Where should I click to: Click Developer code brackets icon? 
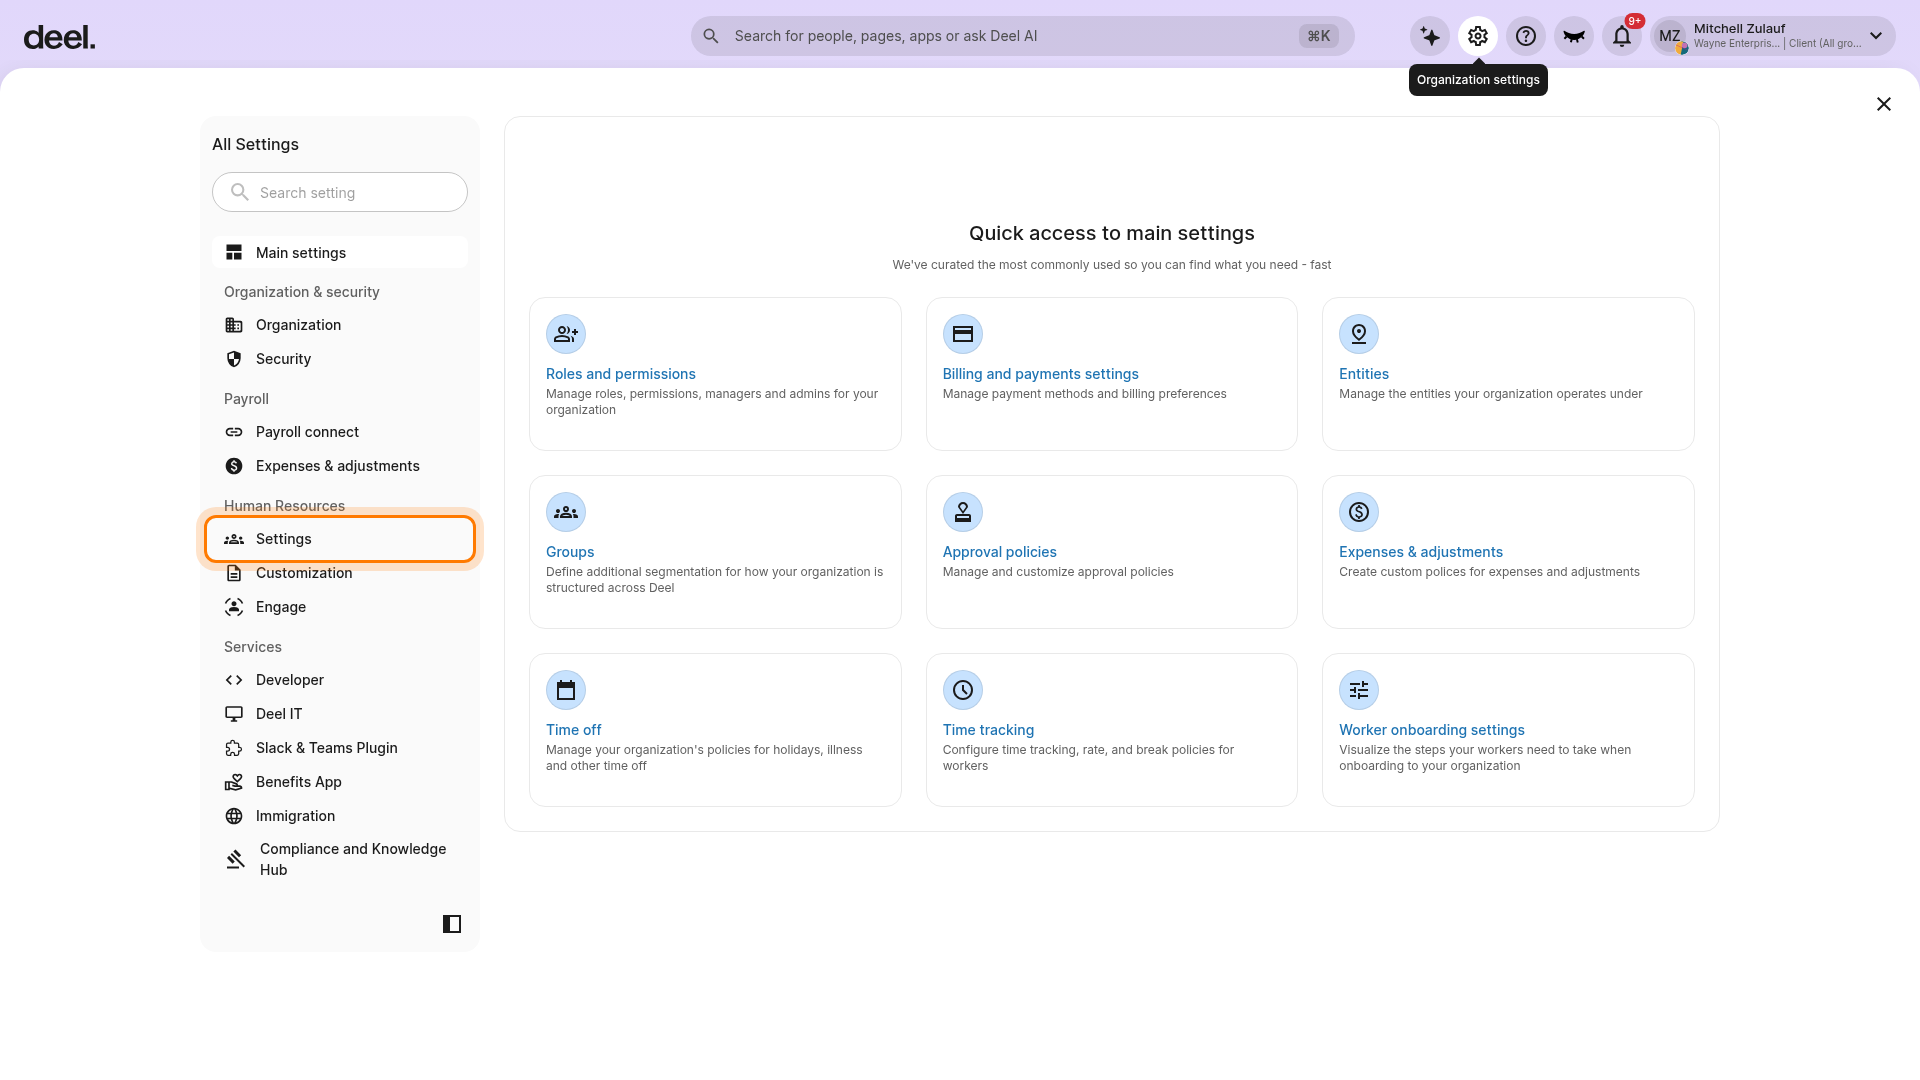(x=234, y=680)
